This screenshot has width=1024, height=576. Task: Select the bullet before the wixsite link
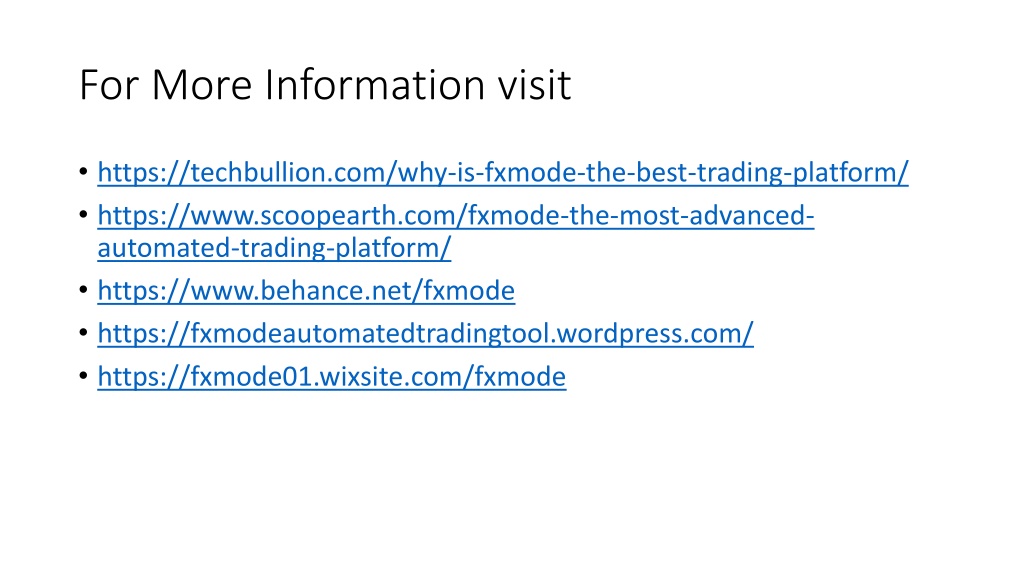[x=84, y=376]
